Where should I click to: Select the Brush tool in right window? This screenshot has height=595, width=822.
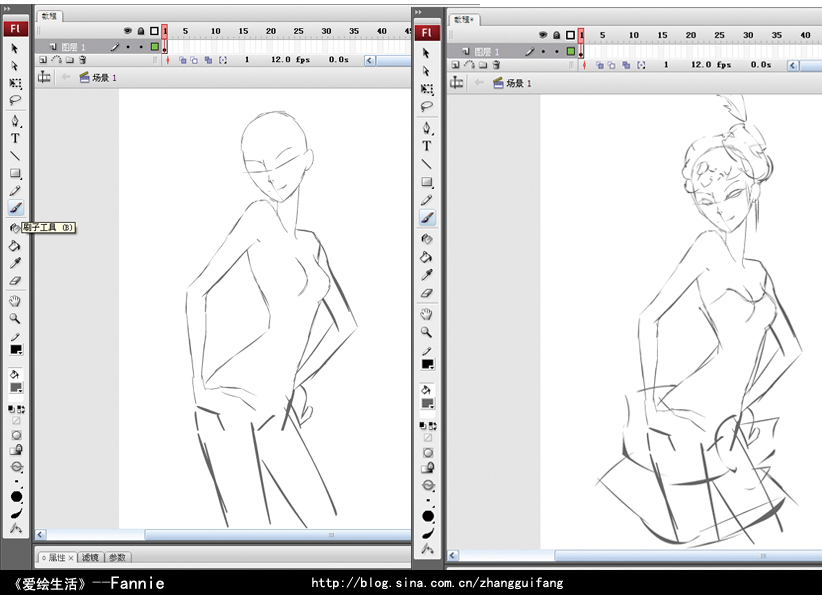[427, 218]
